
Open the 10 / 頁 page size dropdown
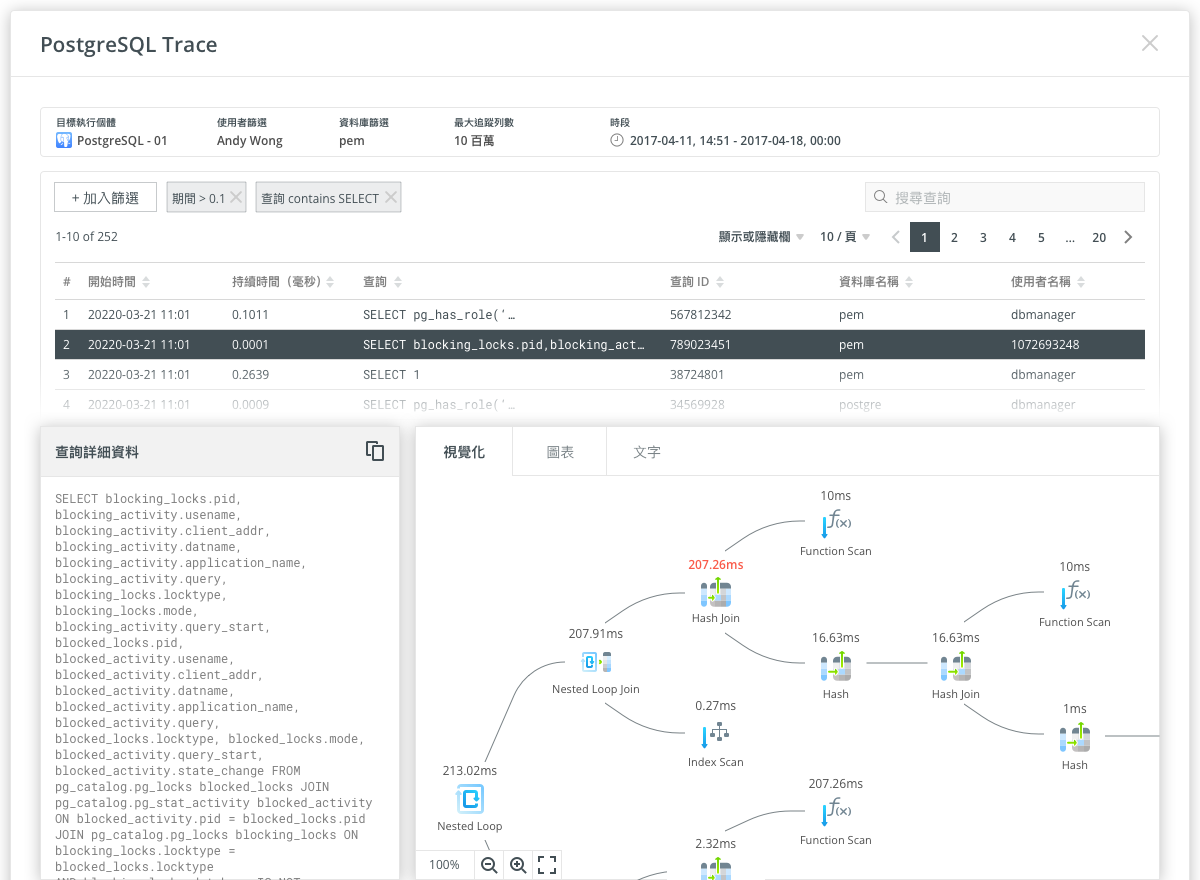click(845, 237)
